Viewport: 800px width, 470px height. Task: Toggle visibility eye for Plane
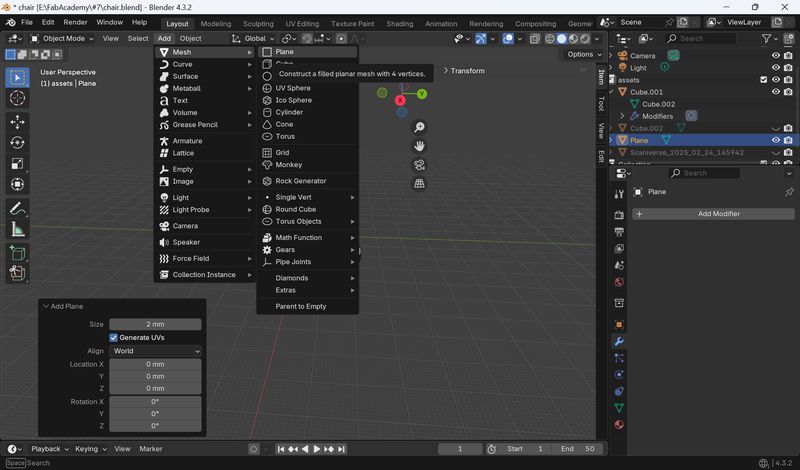tap(776, 140)
